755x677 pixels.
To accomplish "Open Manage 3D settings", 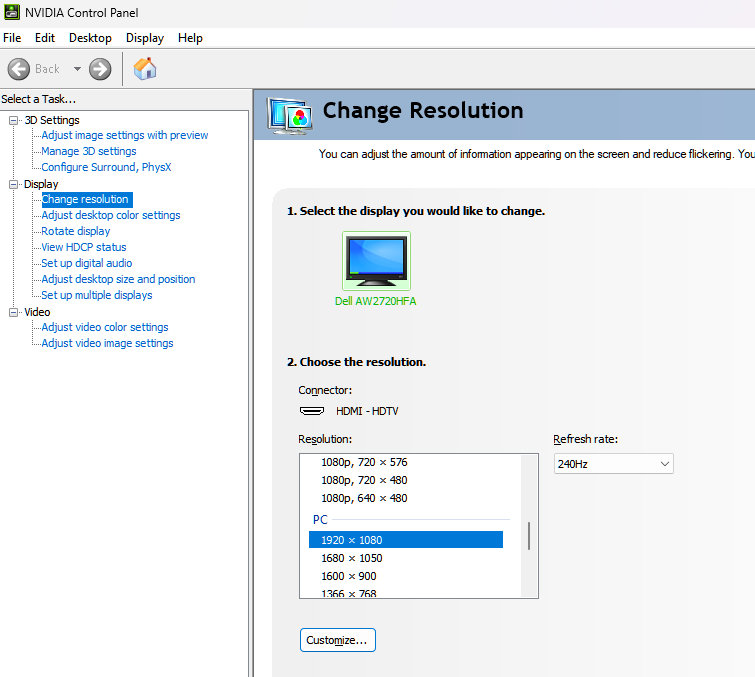I will (89, 151).
